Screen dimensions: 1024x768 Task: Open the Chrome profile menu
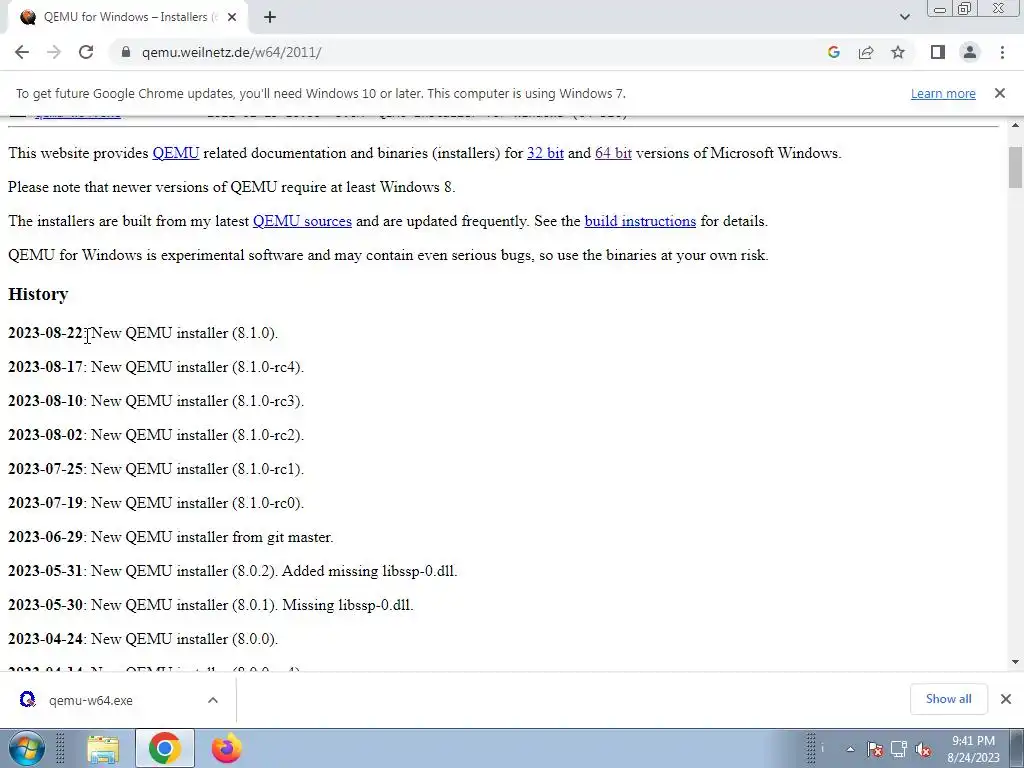click(x=970, y=52)
